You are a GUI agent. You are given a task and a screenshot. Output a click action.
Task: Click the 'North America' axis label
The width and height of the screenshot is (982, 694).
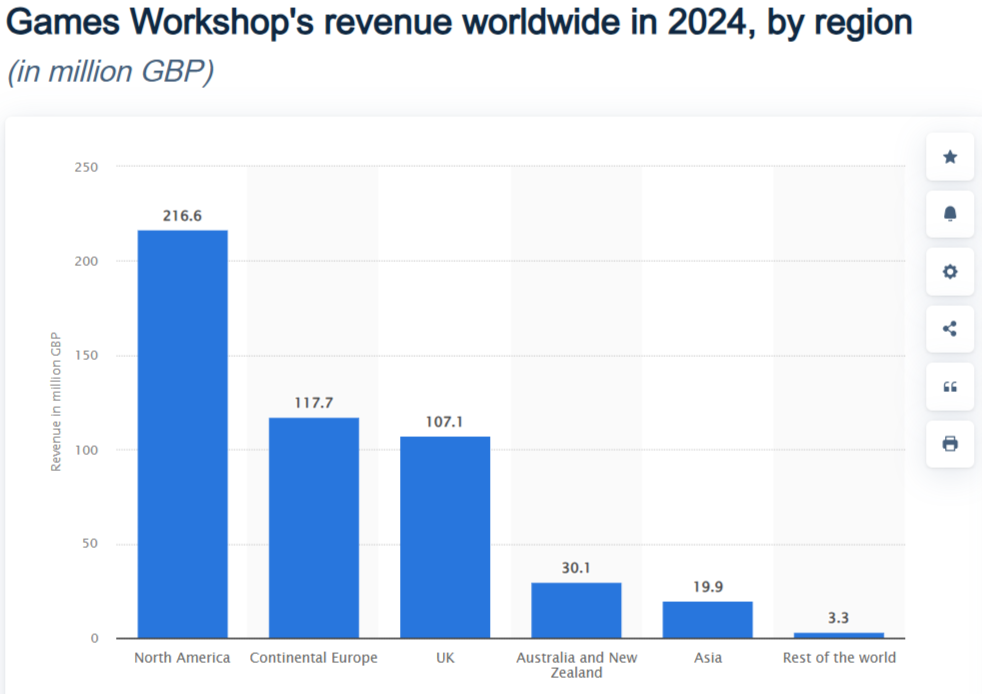pyautogui.click(x=182, y=658)
